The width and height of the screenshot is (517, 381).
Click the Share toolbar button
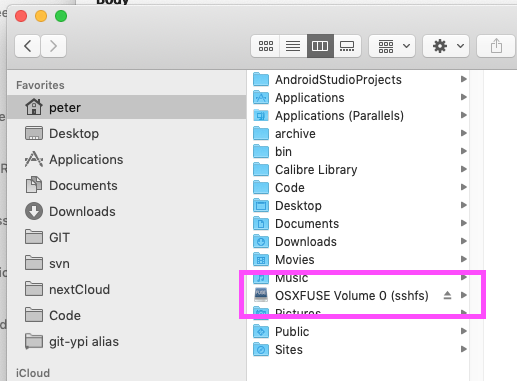496,46
